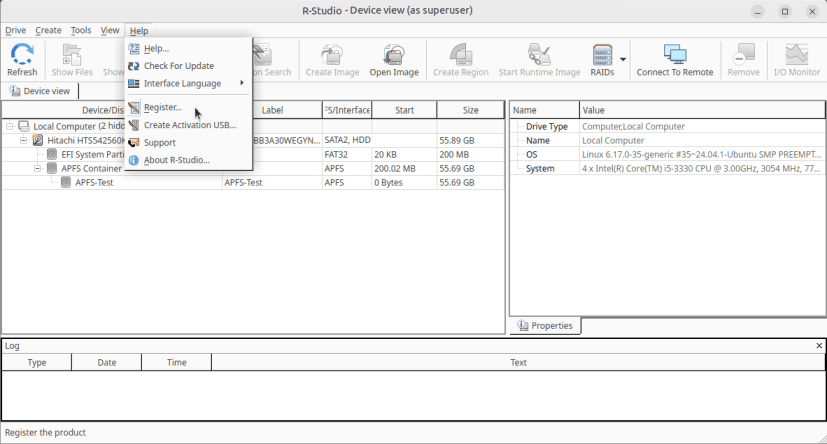Choose Create Activation USB... entry
This screenshot has height=444, width=827.
point(188,125)
